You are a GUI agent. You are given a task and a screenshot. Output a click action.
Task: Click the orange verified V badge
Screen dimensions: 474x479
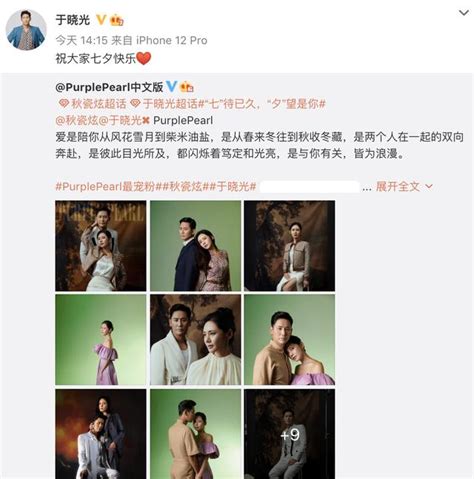point(101,20)
